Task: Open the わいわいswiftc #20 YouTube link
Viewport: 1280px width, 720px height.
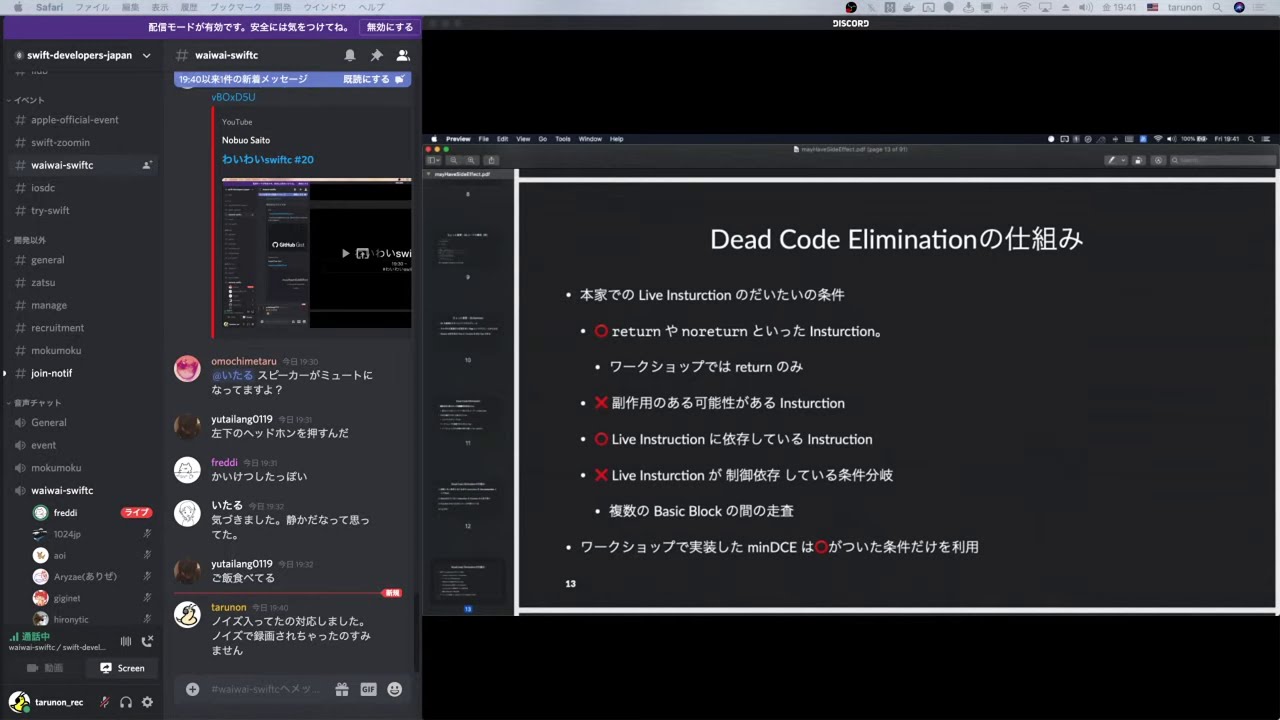Action: point(267,159)
